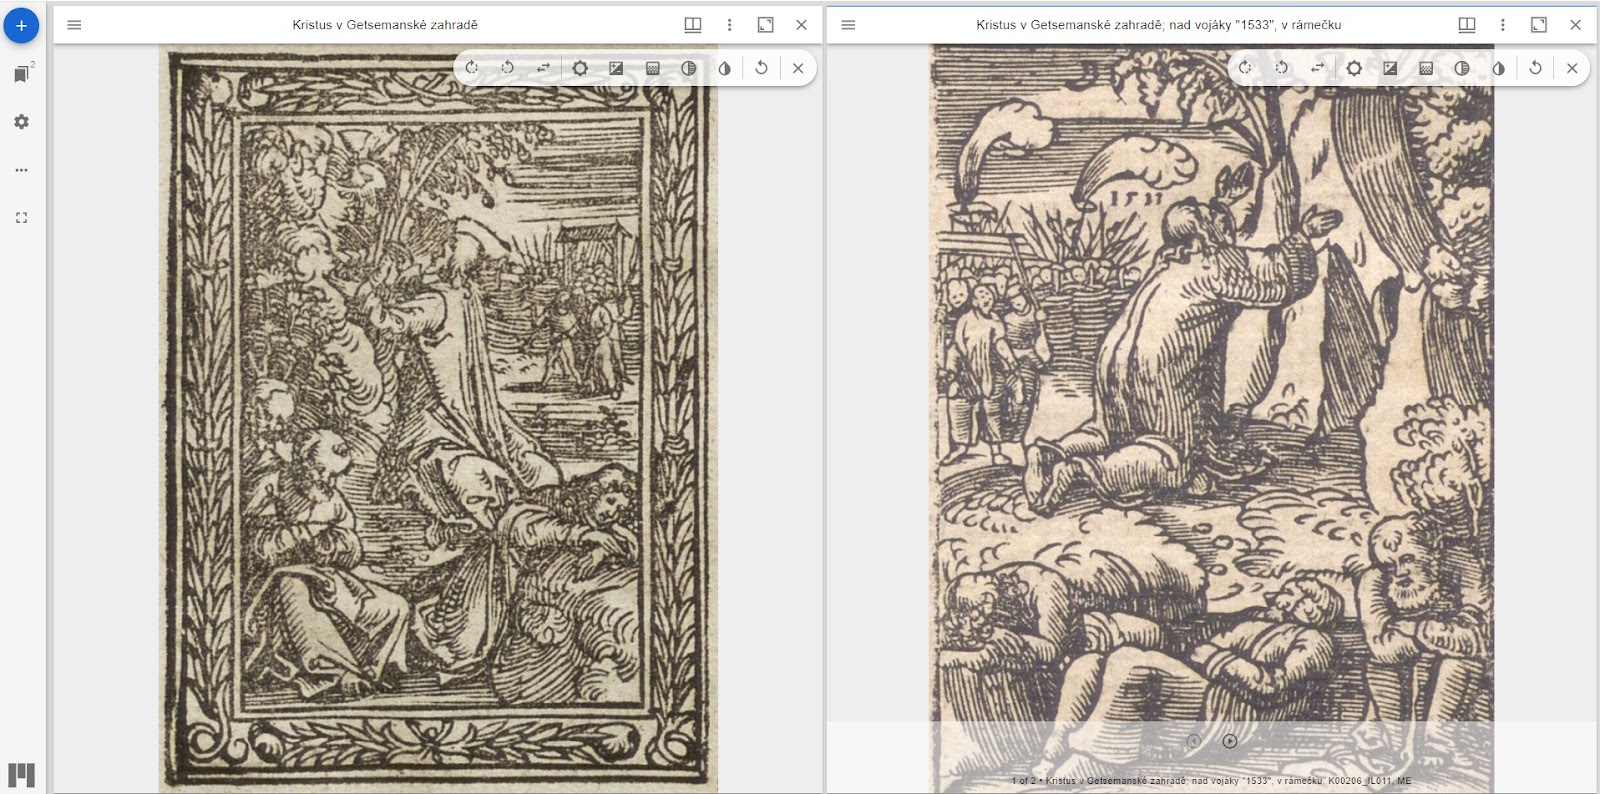Enter full screen workspace mode from sidebar
Viewport: 1600px width, 794px height.
click(x=21, y=218)
